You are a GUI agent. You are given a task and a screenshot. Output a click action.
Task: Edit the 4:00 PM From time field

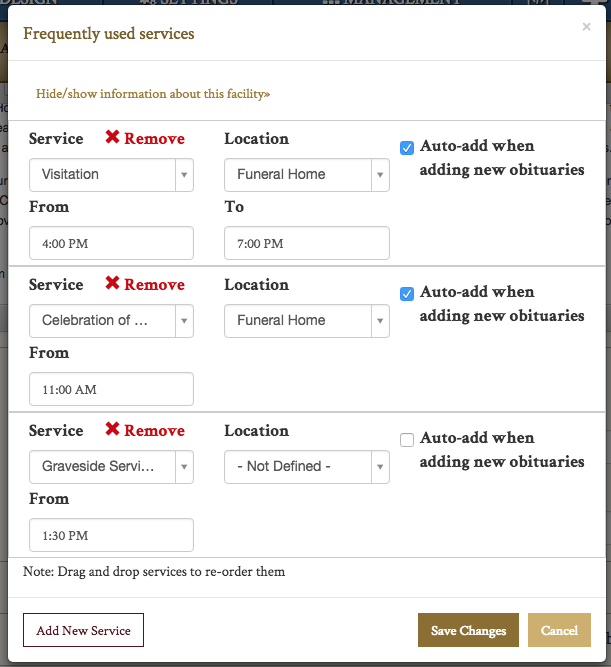click(111, 243)
